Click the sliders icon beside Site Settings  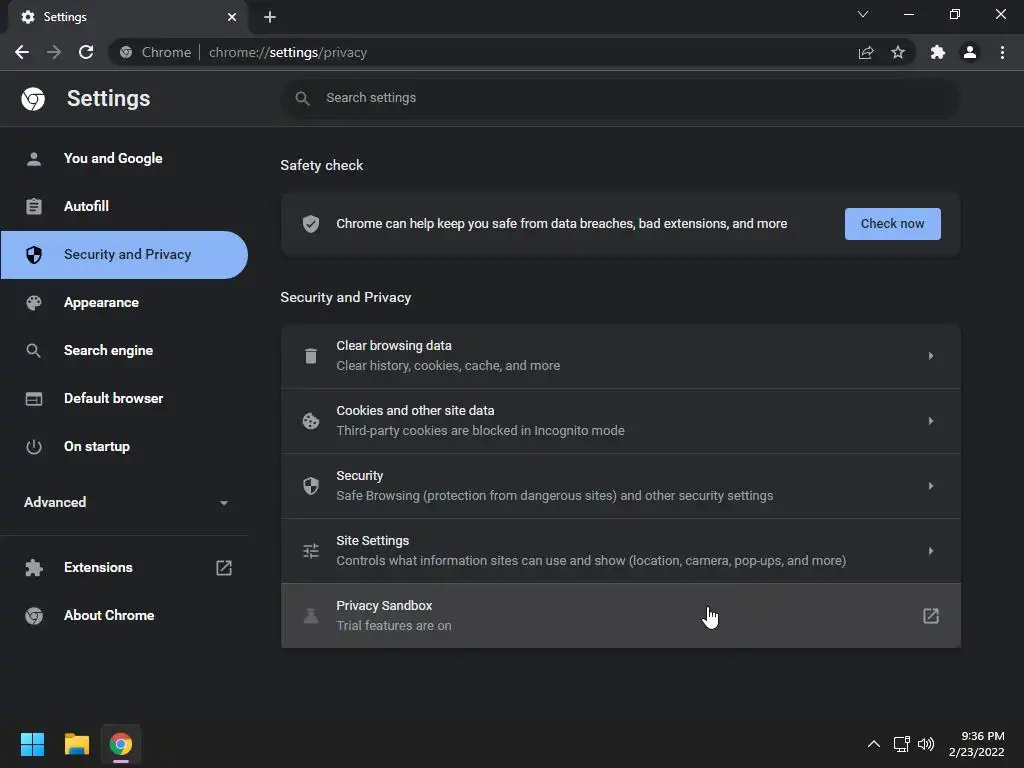[311, 551]
